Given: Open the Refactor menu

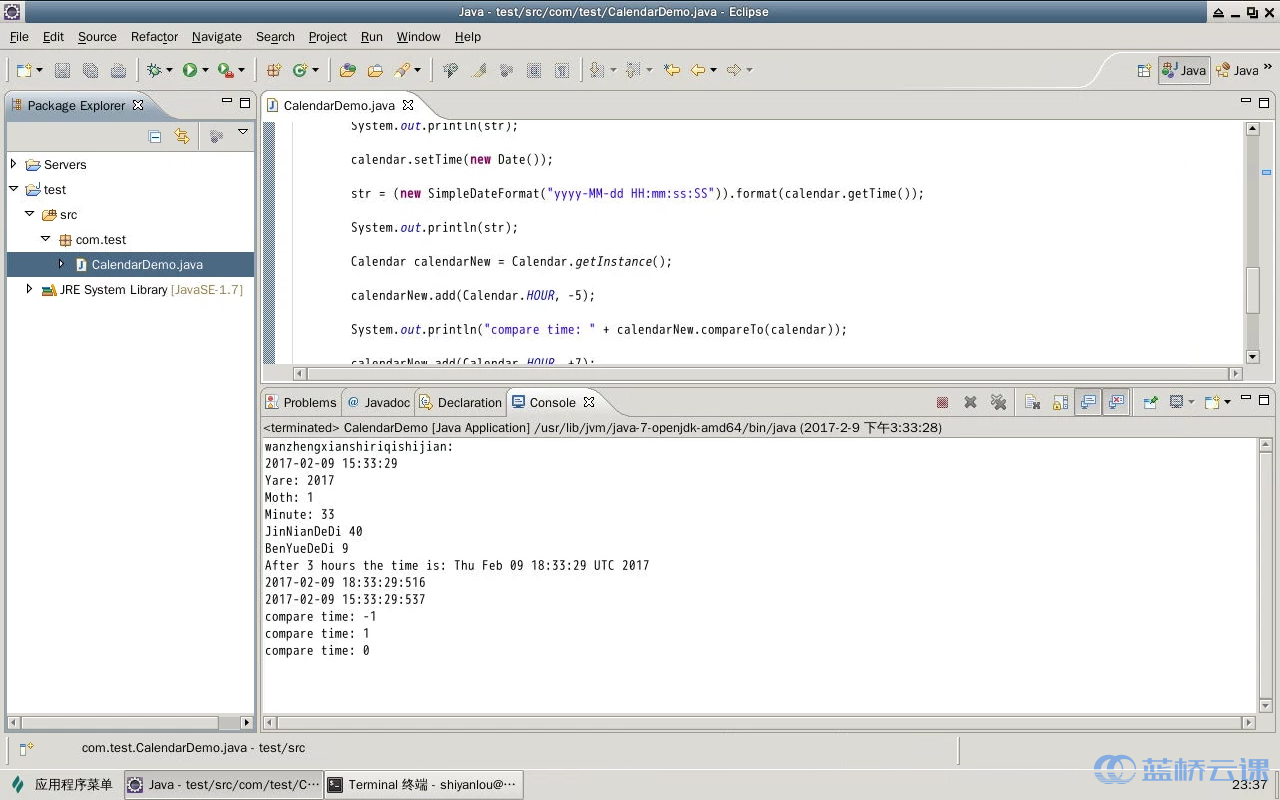Looking at the screenshot, I should tap(154, 37).
